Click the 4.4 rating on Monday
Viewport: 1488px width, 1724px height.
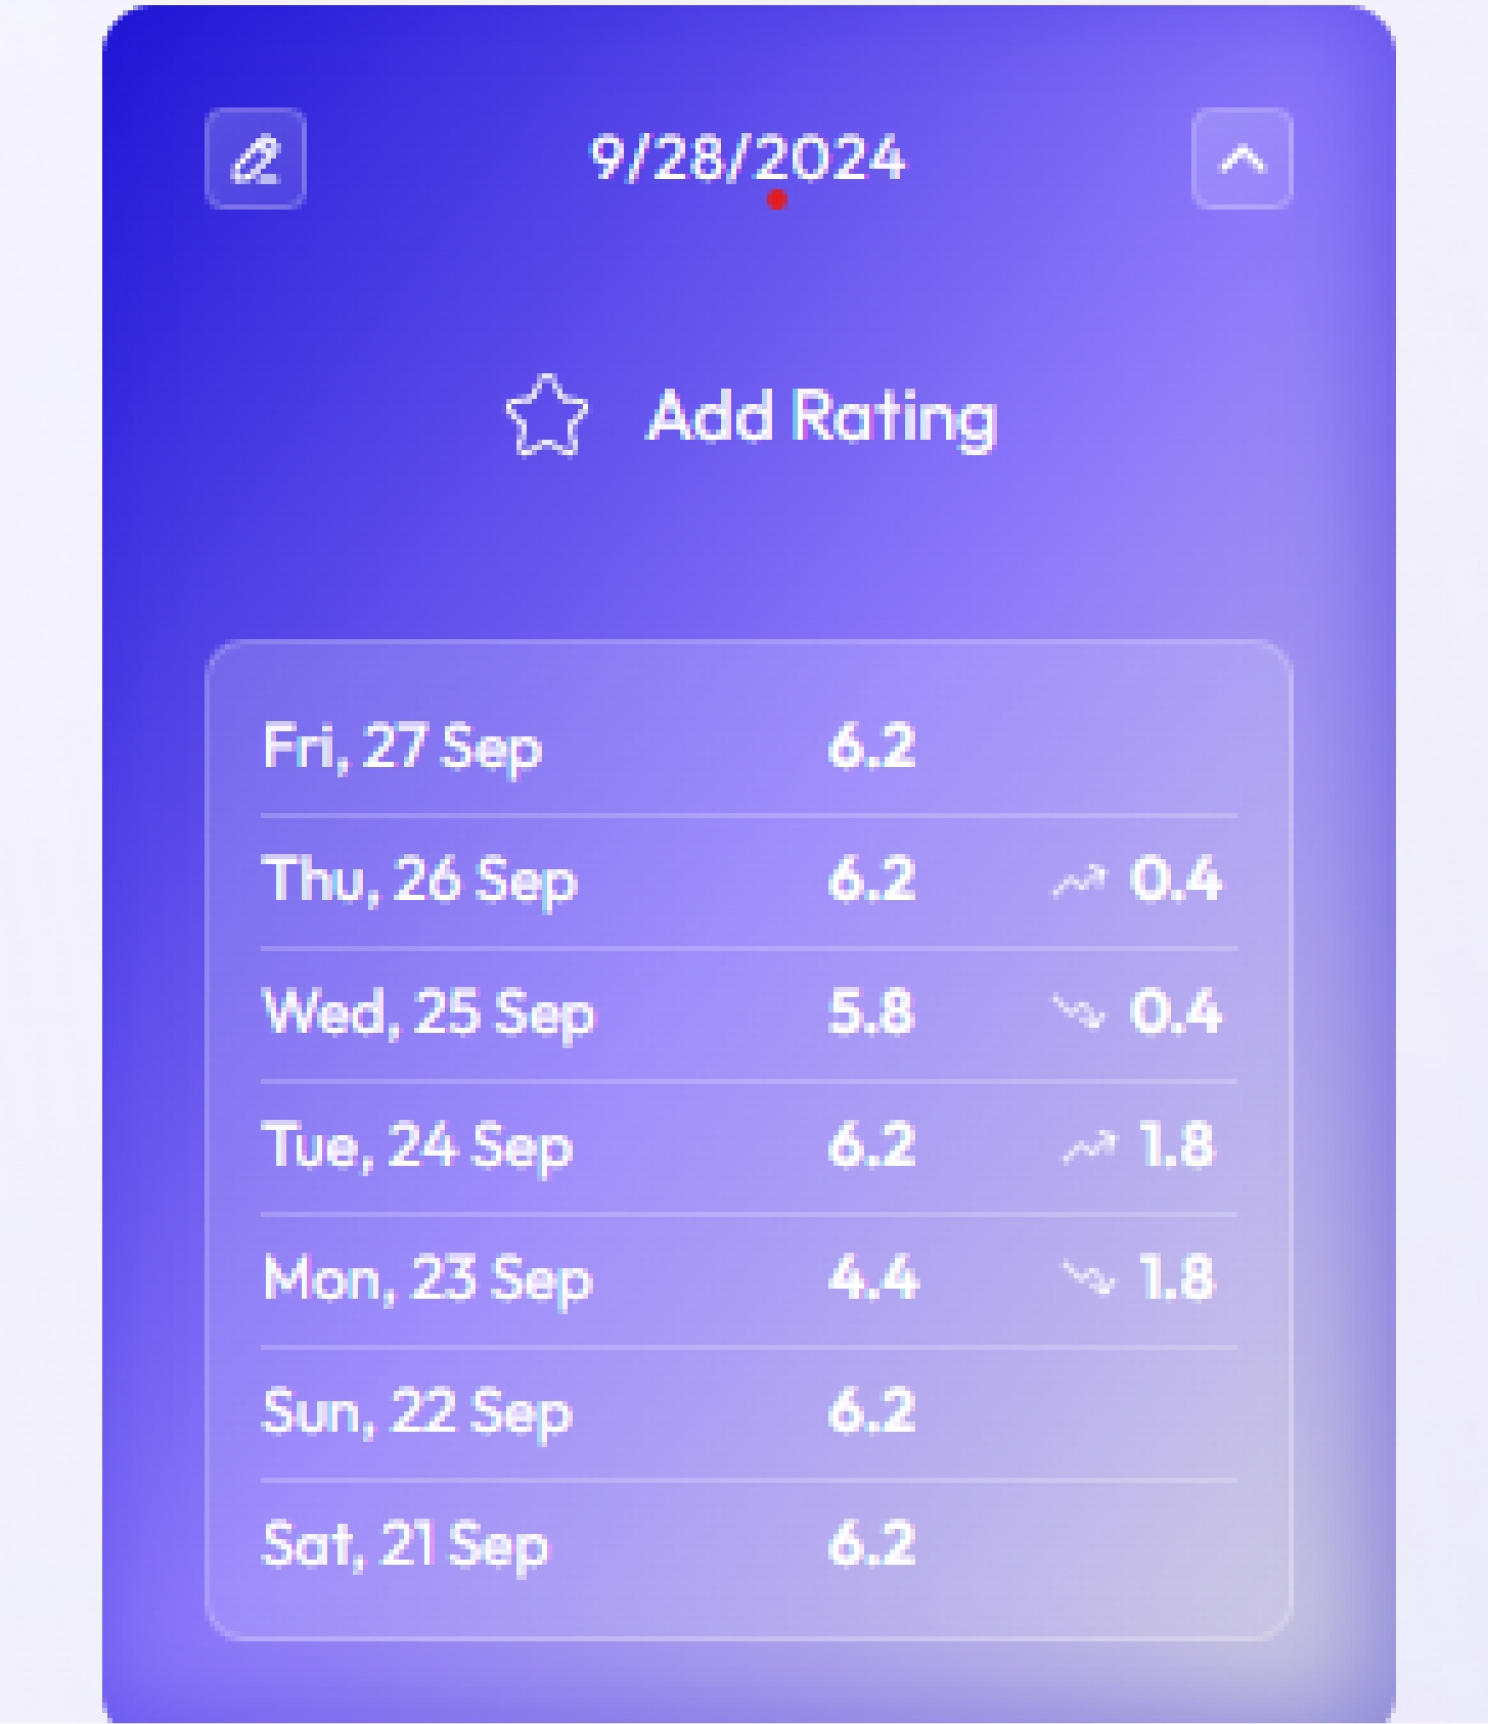click(x=872, y=1279)
